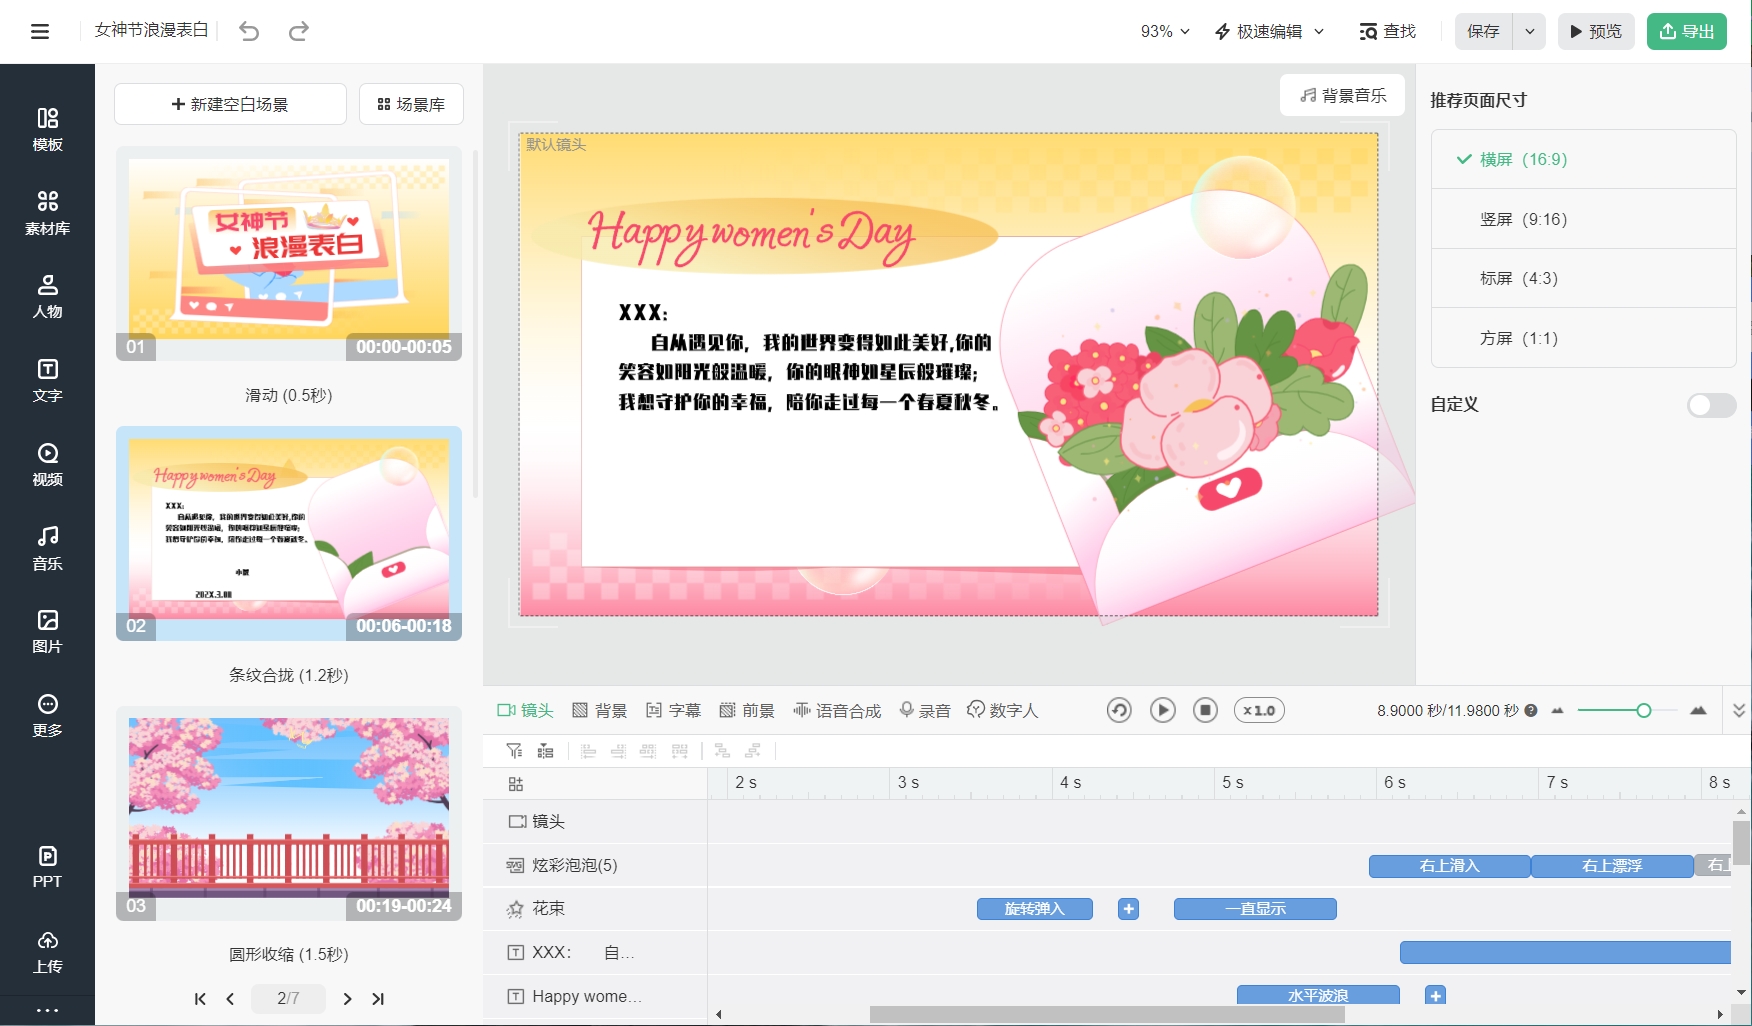
Task: Open 背景音乐 background music
Action: click(1342, 95)
